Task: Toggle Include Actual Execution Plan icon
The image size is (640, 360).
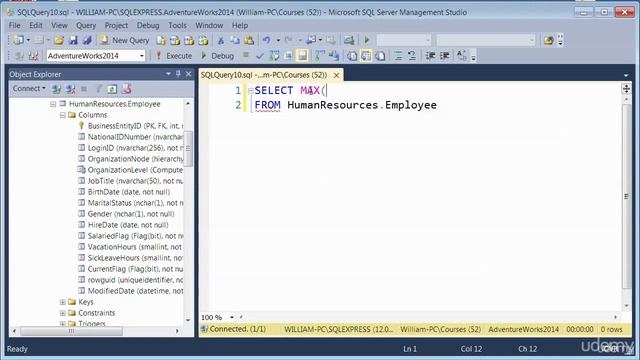Action: 320,56
